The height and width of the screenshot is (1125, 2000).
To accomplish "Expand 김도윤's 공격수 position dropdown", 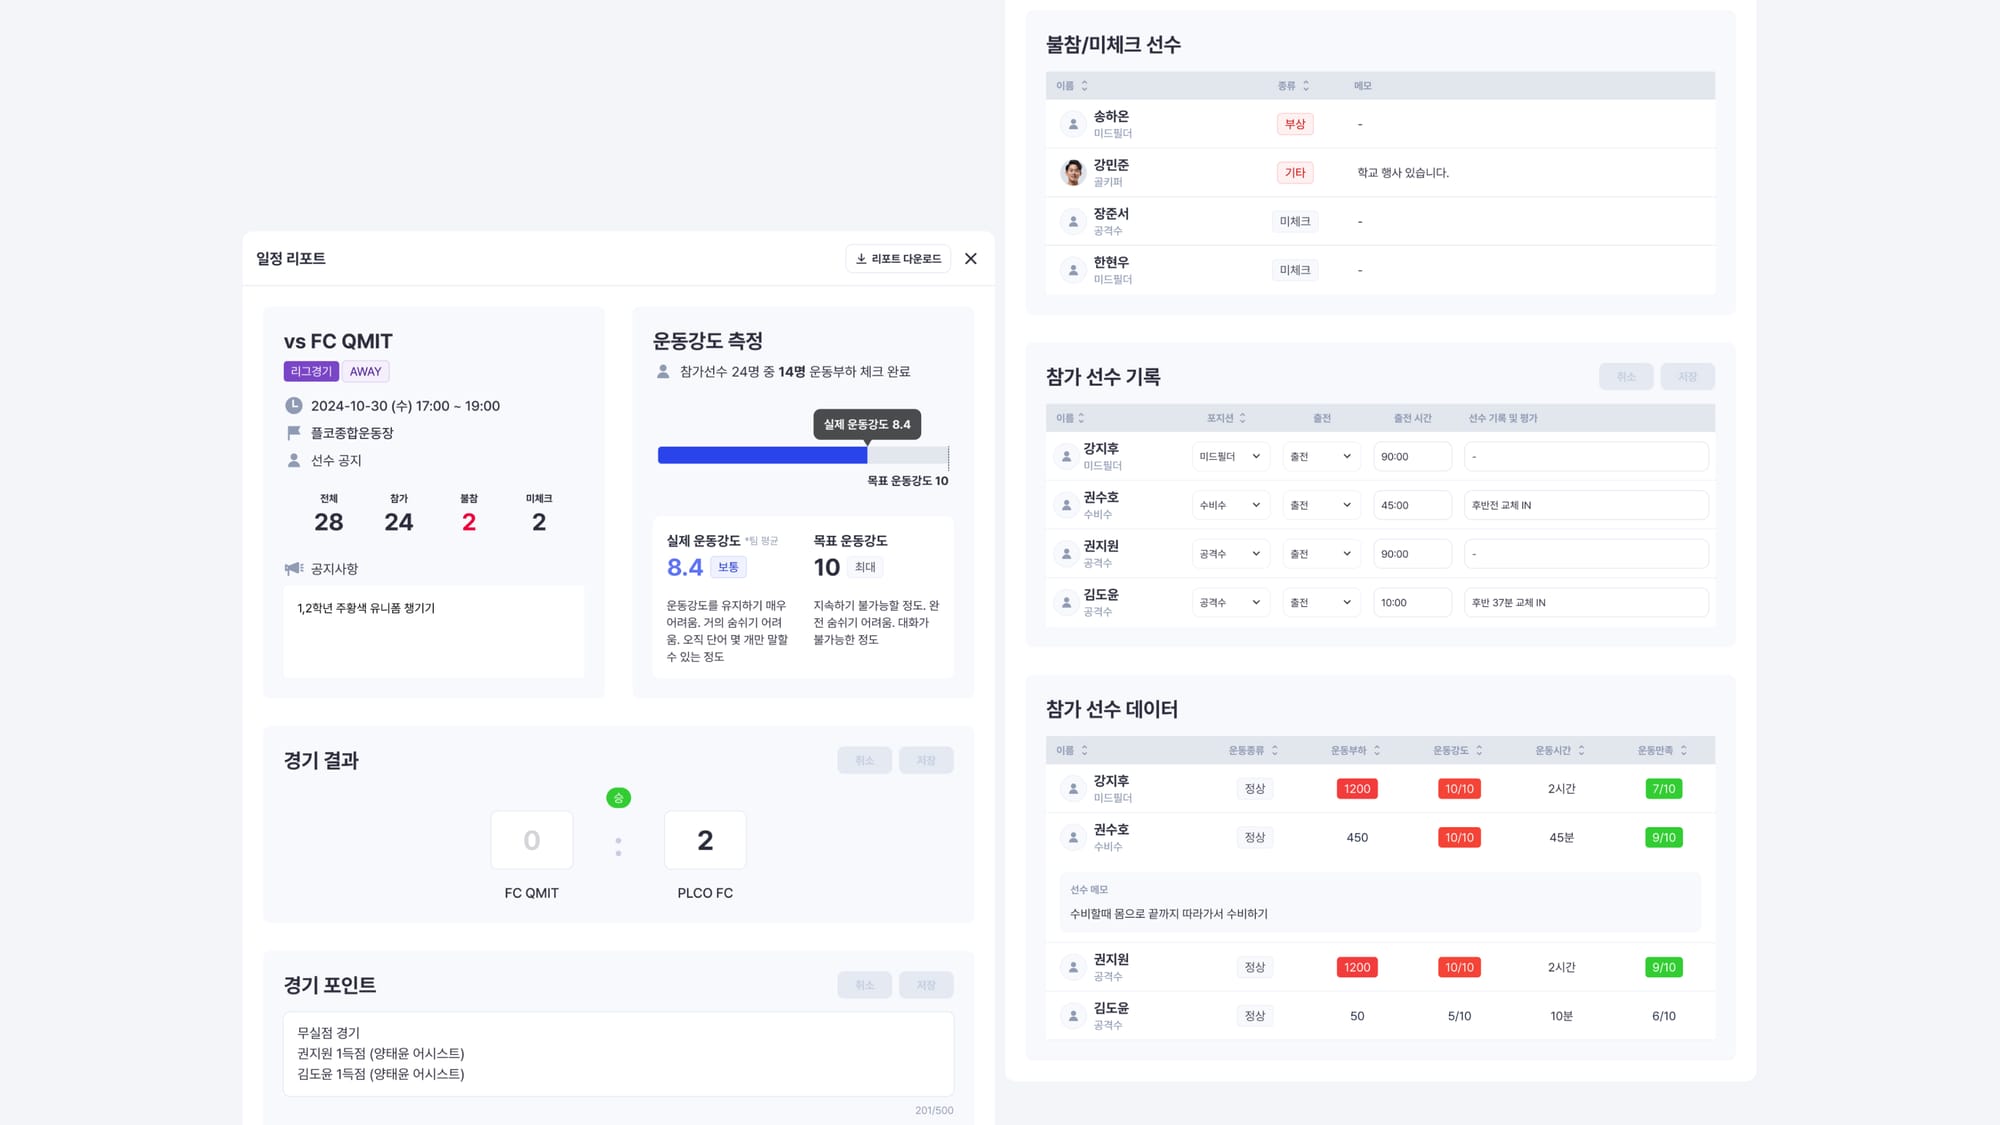I will coord(1230,603).
